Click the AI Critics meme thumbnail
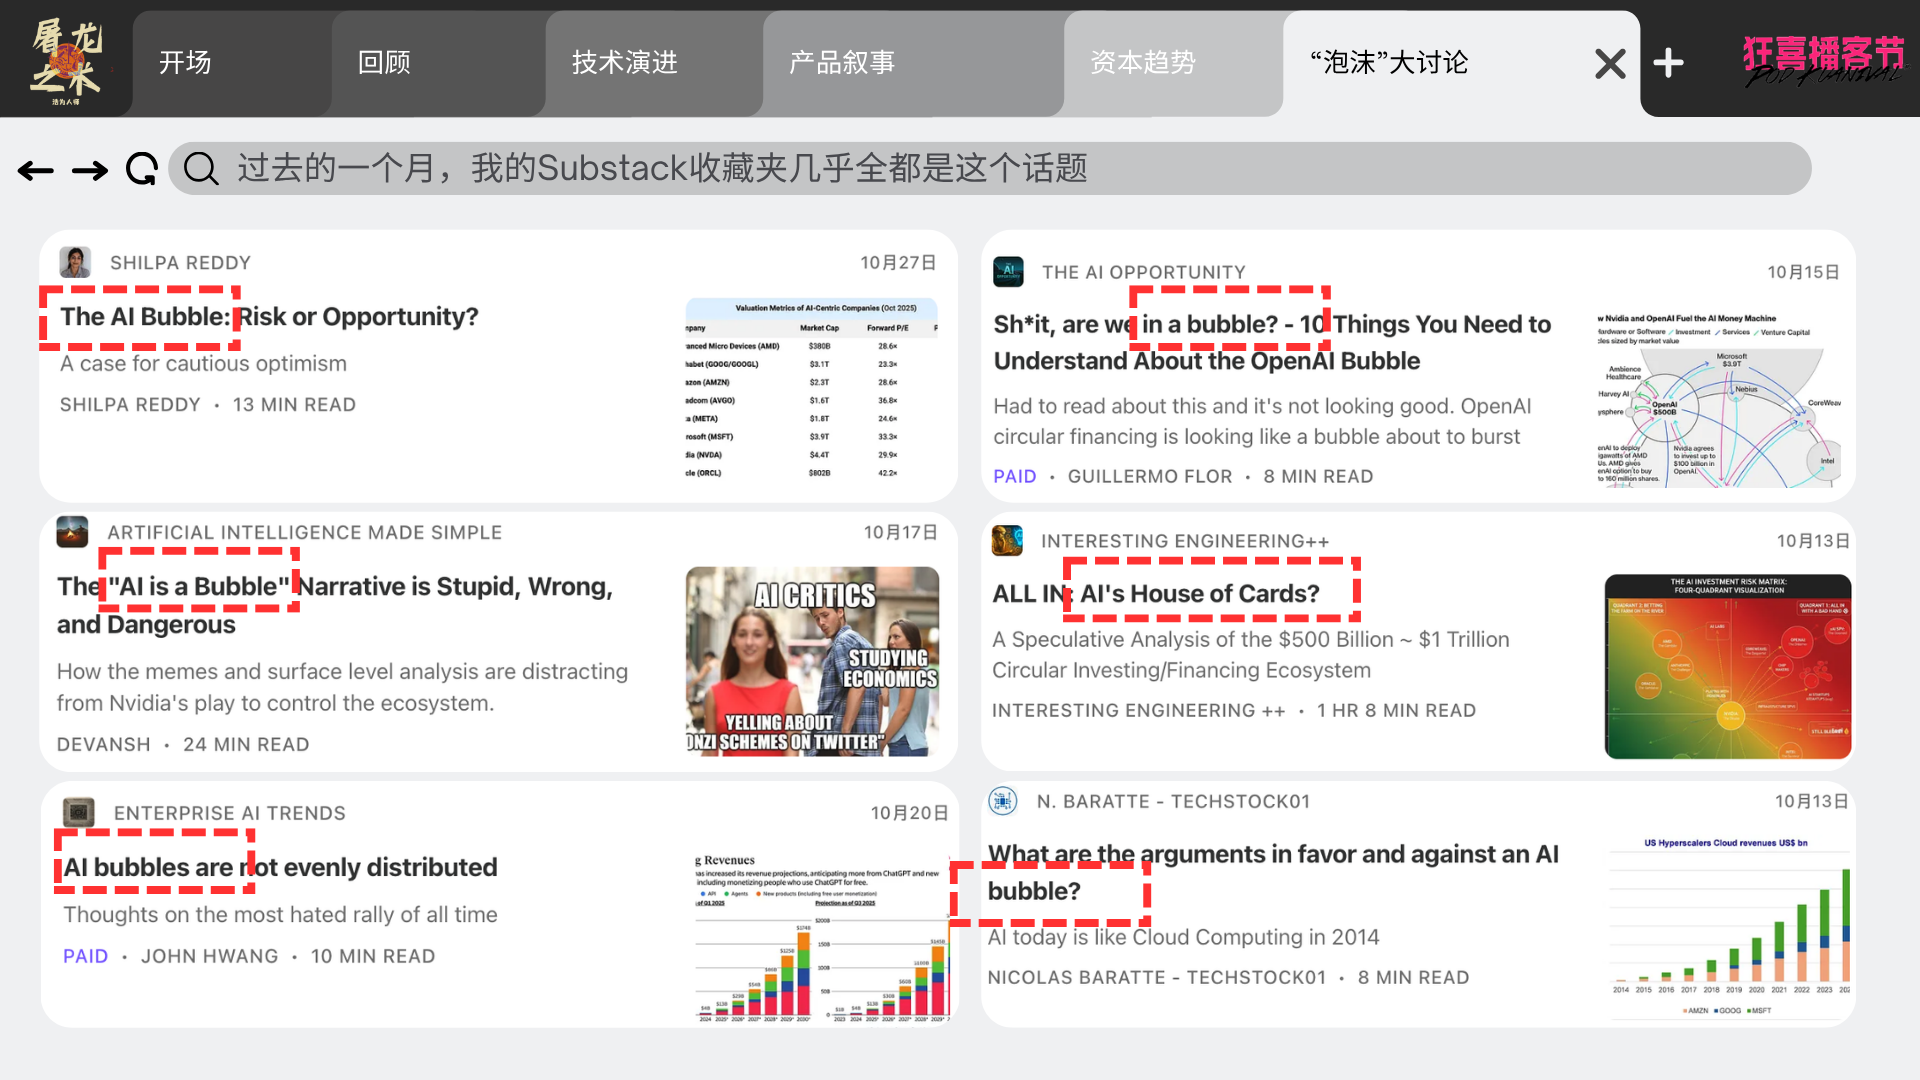 click(812, 661)
